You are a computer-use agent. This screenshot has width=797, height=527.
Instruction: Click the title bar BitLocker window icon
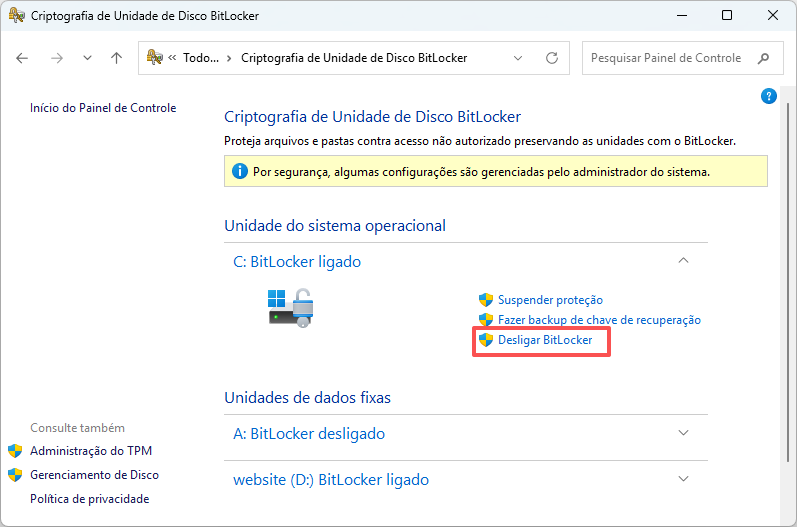17,15
